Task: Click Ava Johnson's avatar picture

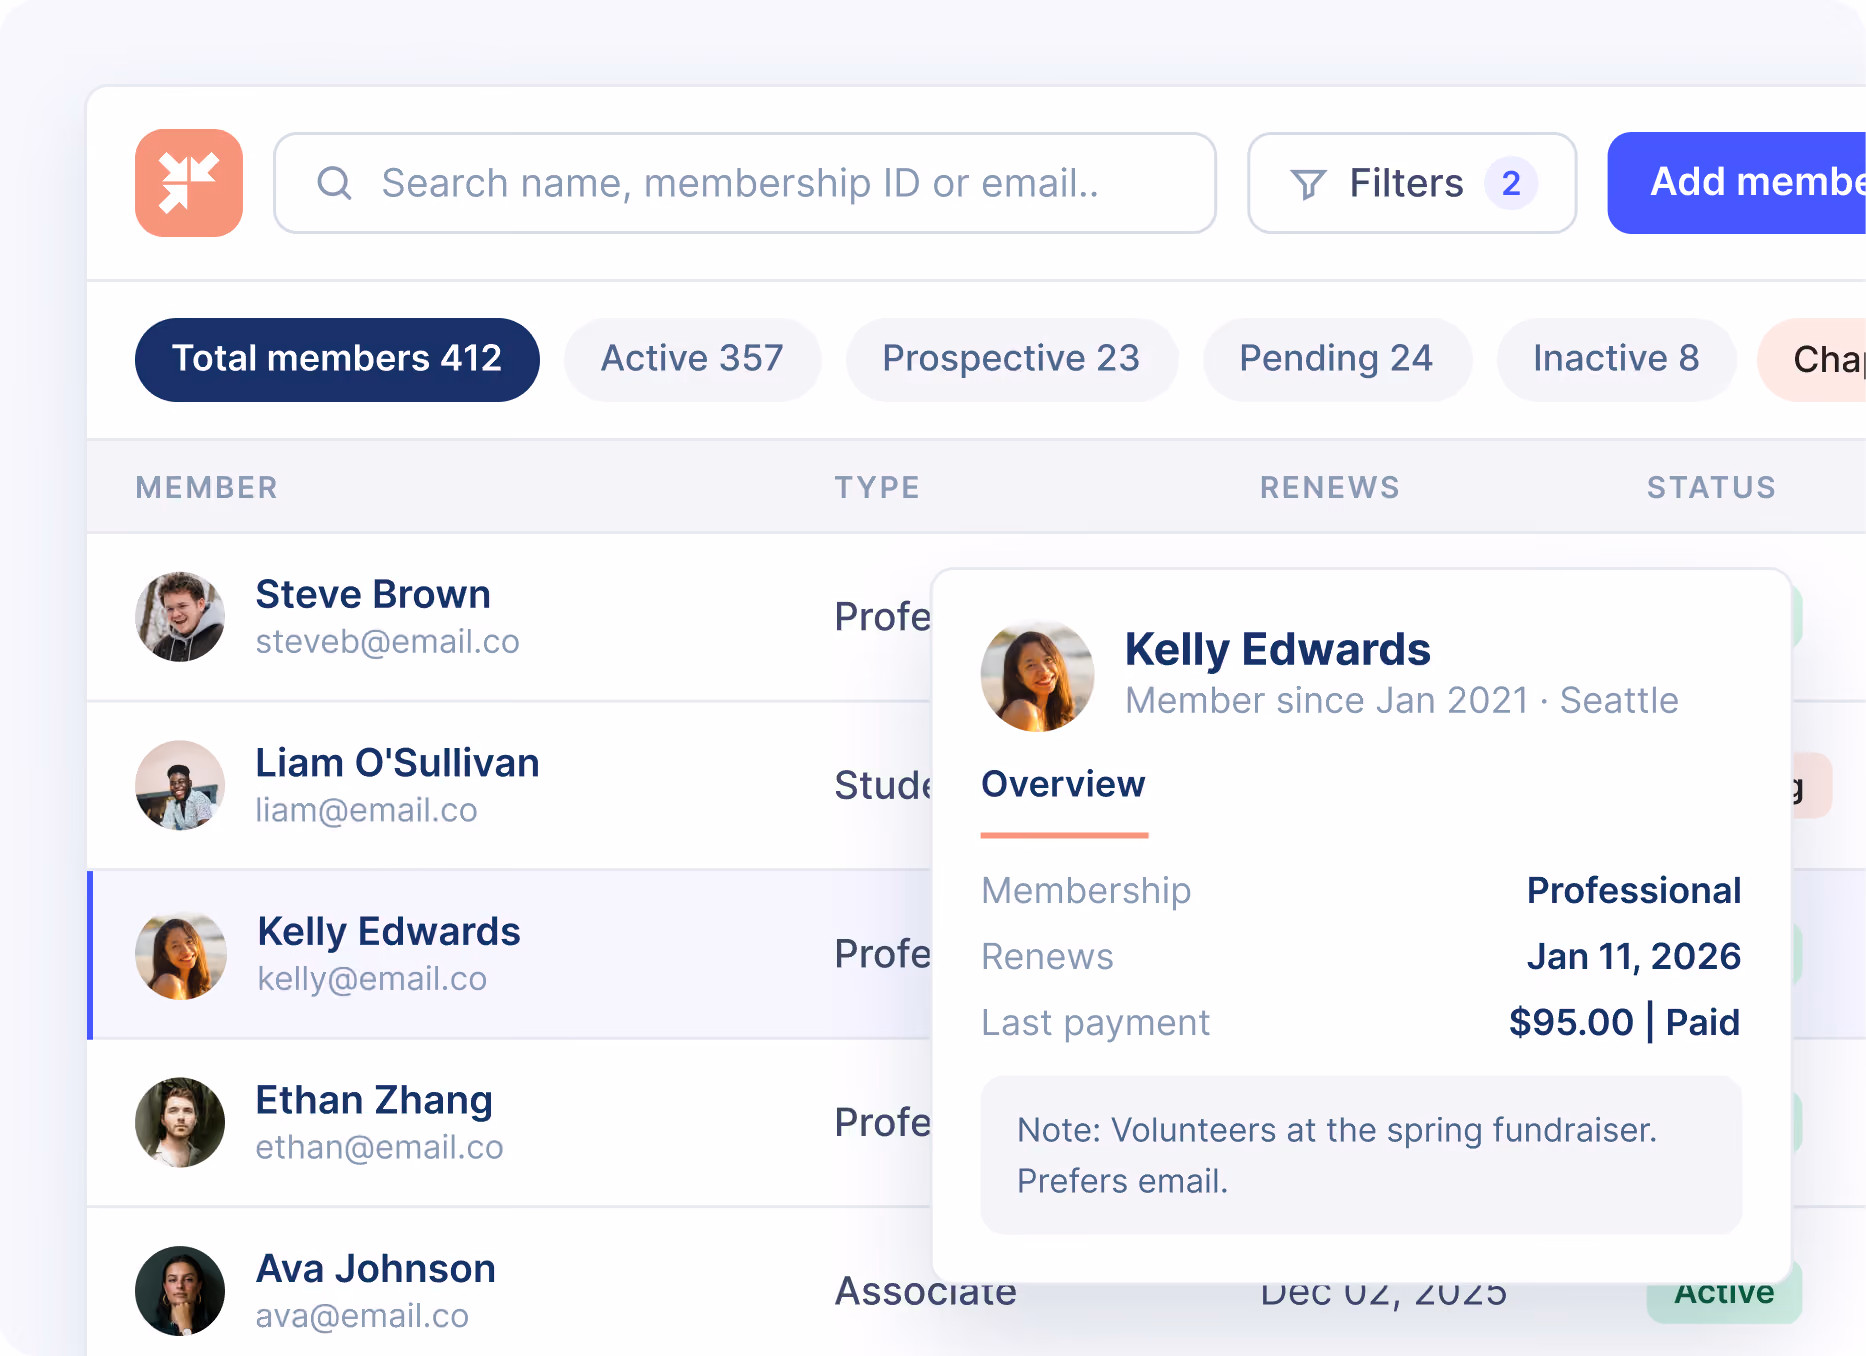Action: (x=180, y=1291)
